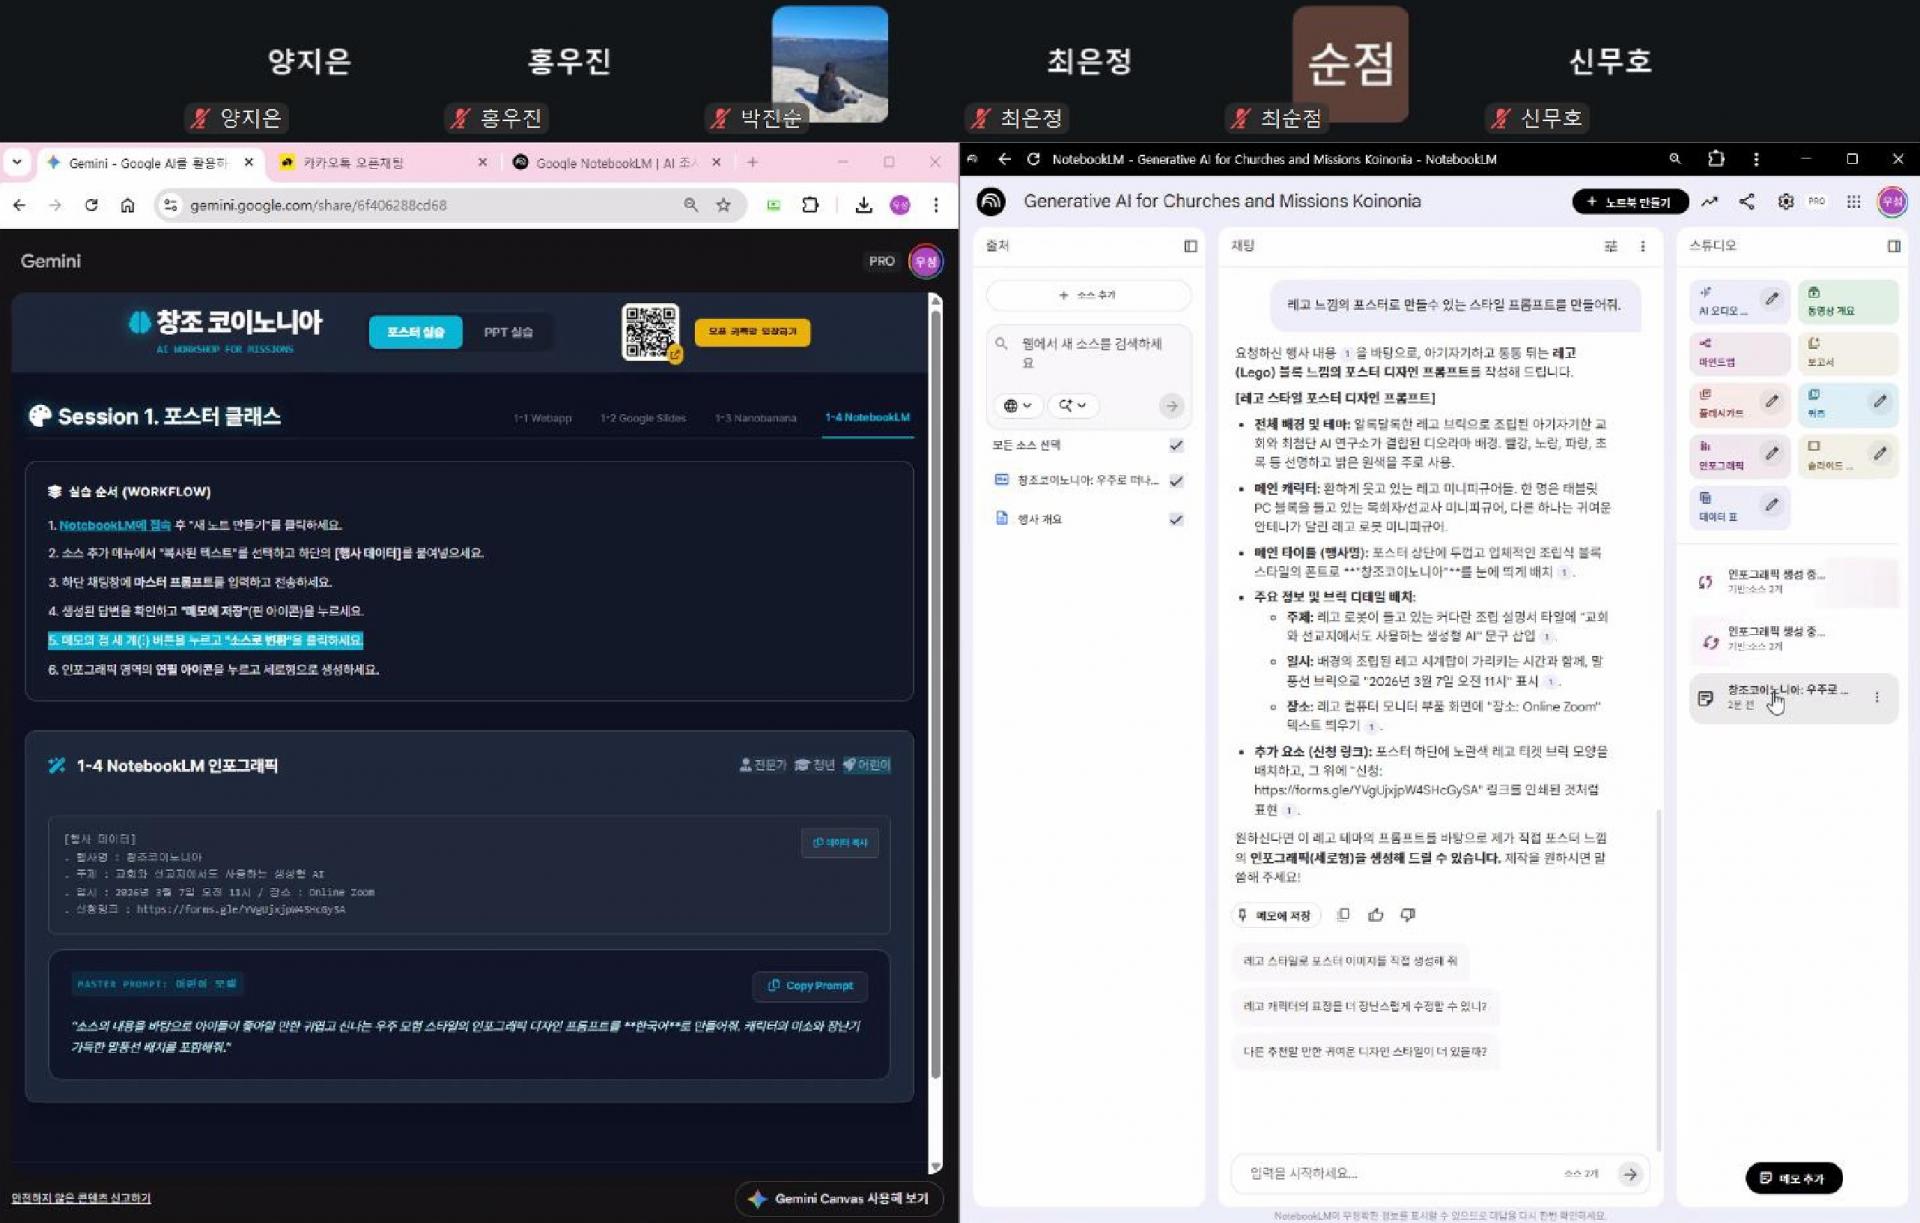
Task: Select the 전문가 audience option
Action: (762, 765)
